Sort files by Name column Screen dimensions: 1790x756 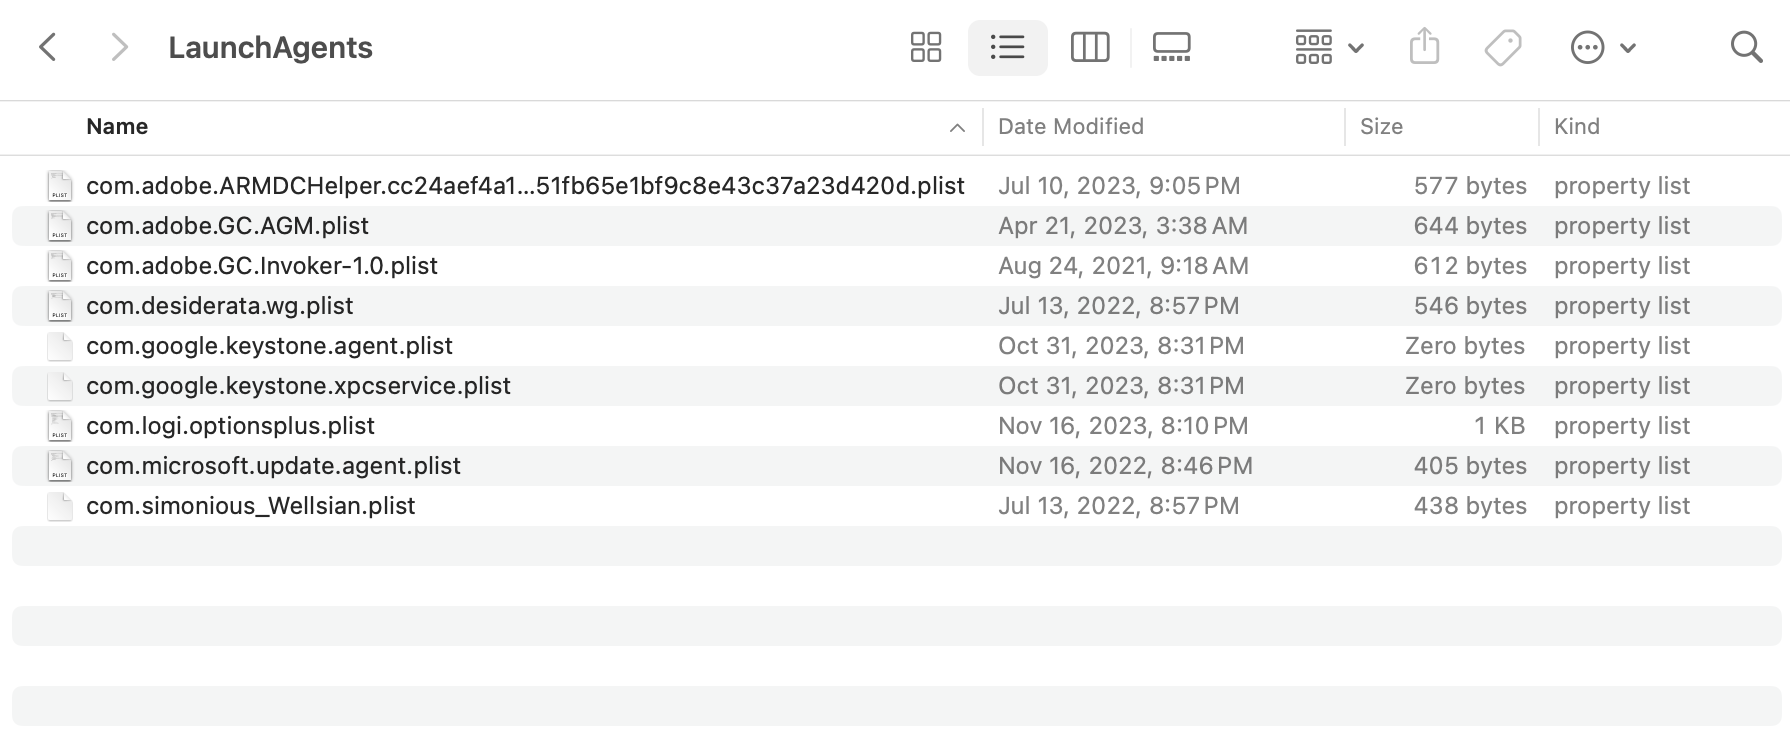click(117, 127)
